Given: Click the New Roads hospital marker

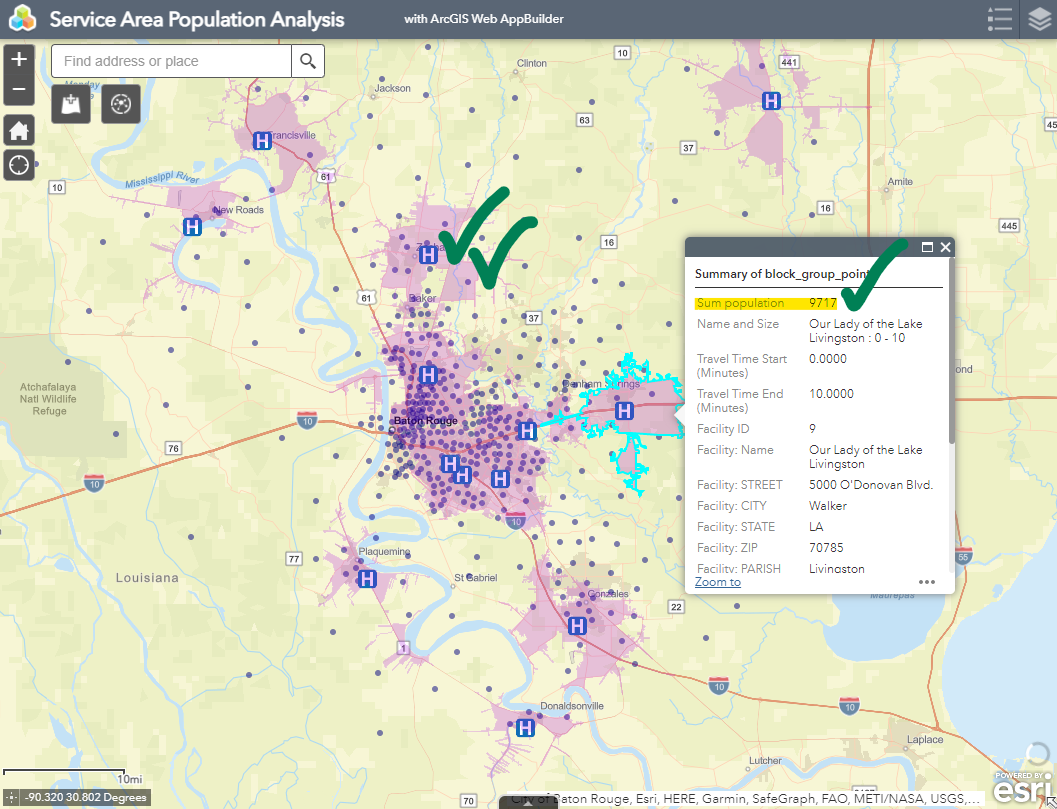Looking at the screenshot, I should [x=193, y=227].
